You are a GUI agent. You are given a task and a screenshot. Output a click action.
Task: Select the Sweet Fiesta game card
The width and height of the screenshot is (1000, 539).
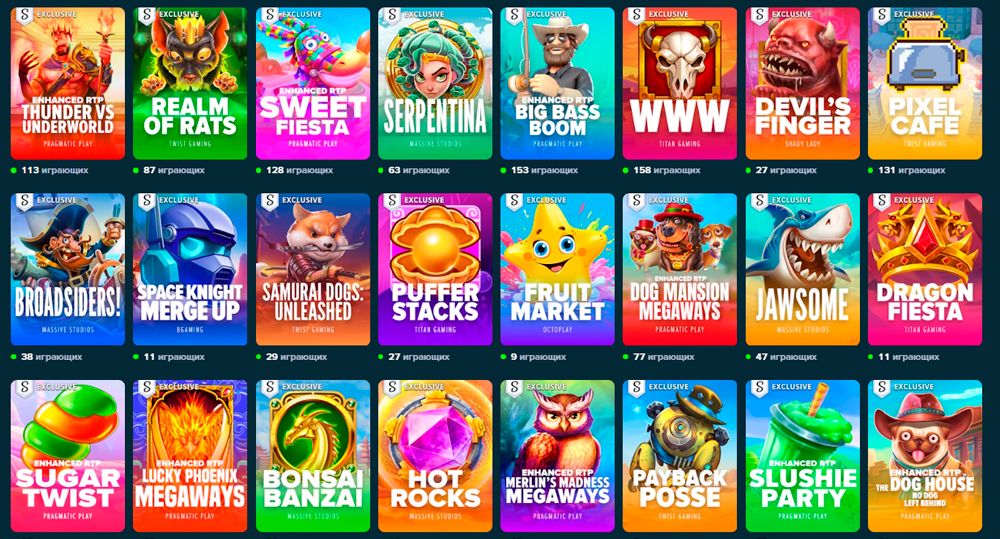[312, 84]
